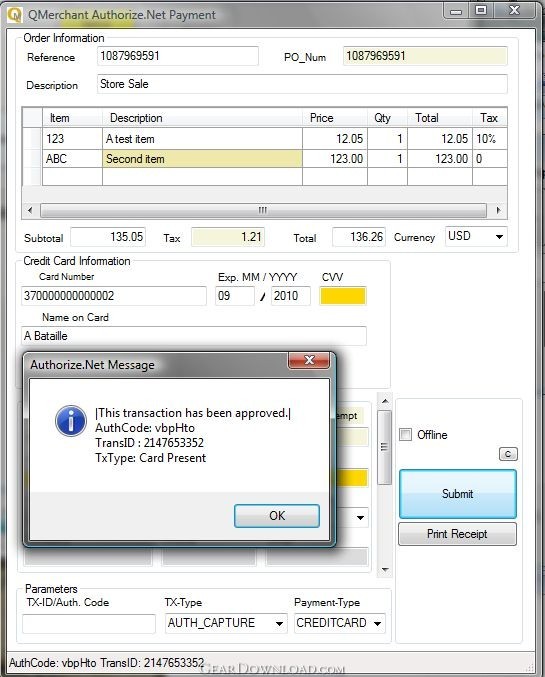Click the Print Receipt button

click(457, 534)
